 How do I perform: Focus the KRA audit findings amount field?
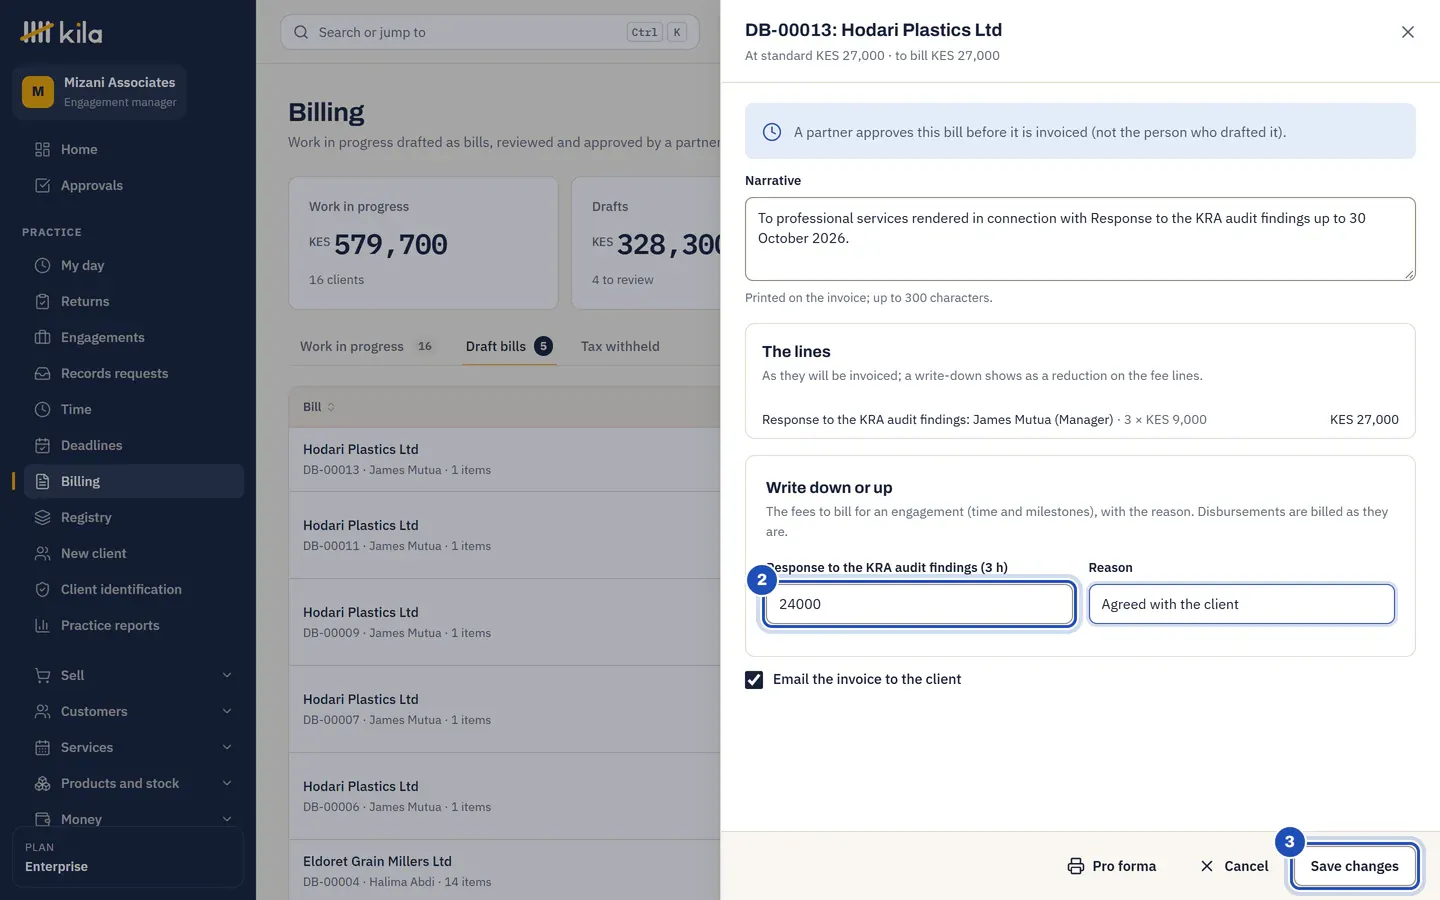click(919, 604)
